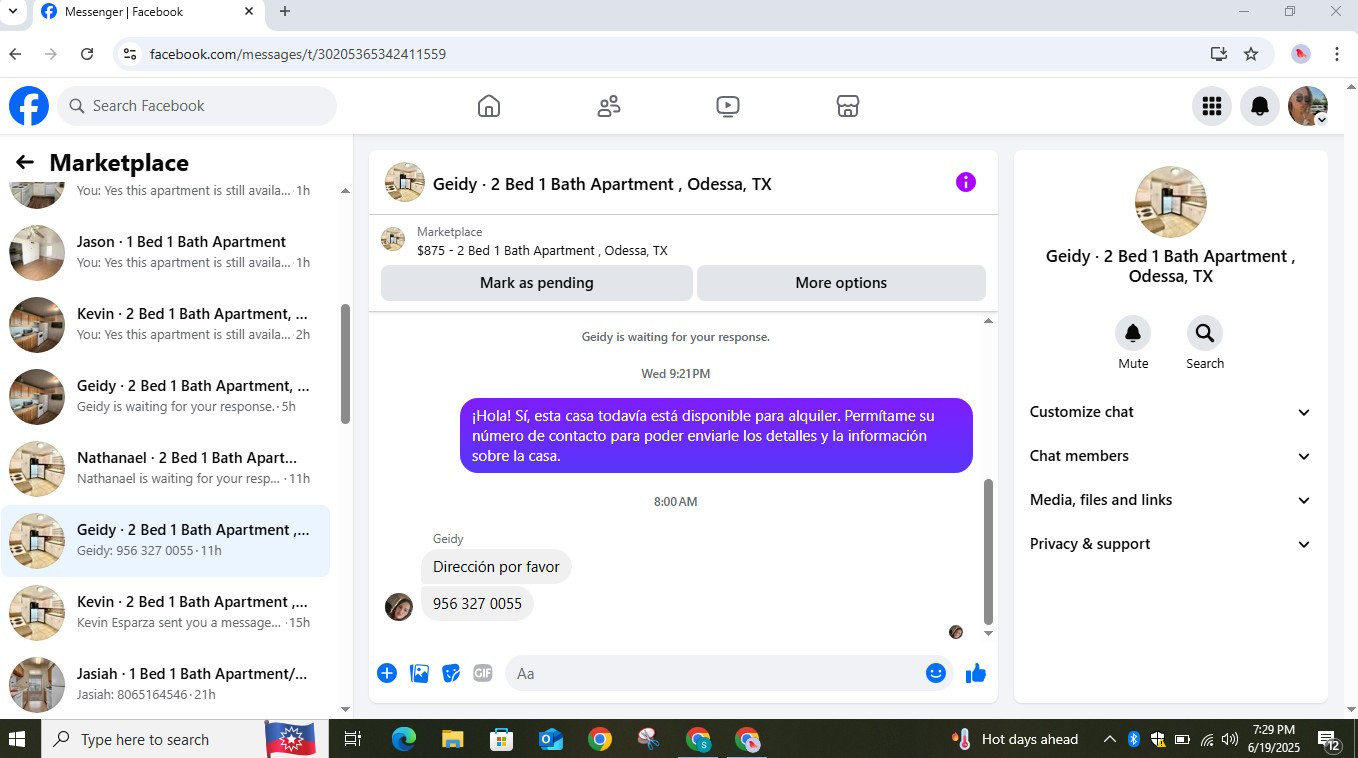Open a new browser tab
Viewport: 1358px width, 758px height.
[285, 11]
